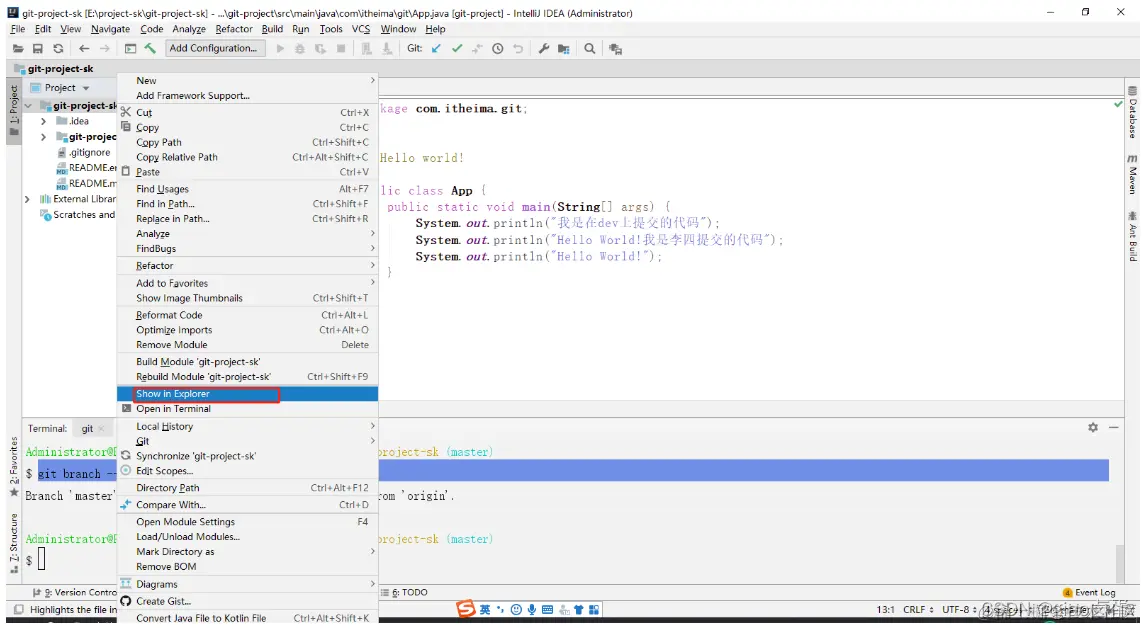Click the Git Commit green checkmark

(x=457, y=49)
